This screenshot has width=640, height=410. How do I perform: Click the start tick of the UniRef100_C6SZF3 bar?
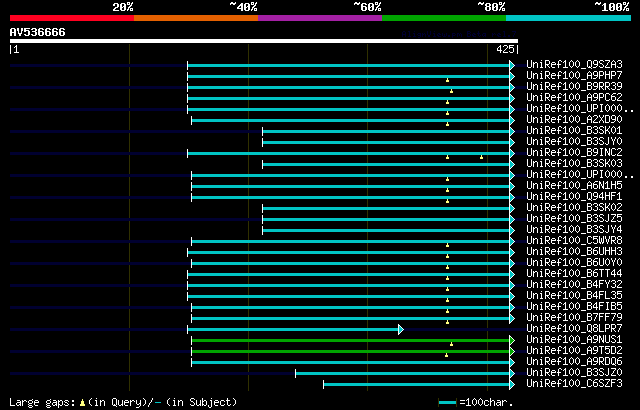point(324,384)
